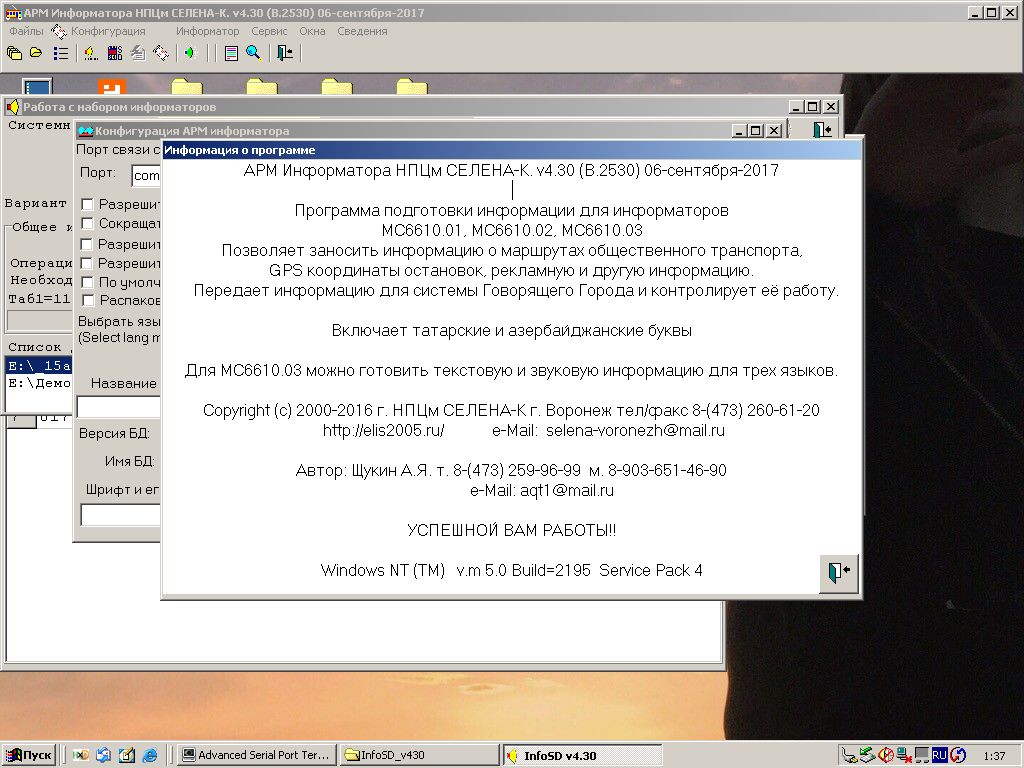Click the clock showing 1:37

995,756
